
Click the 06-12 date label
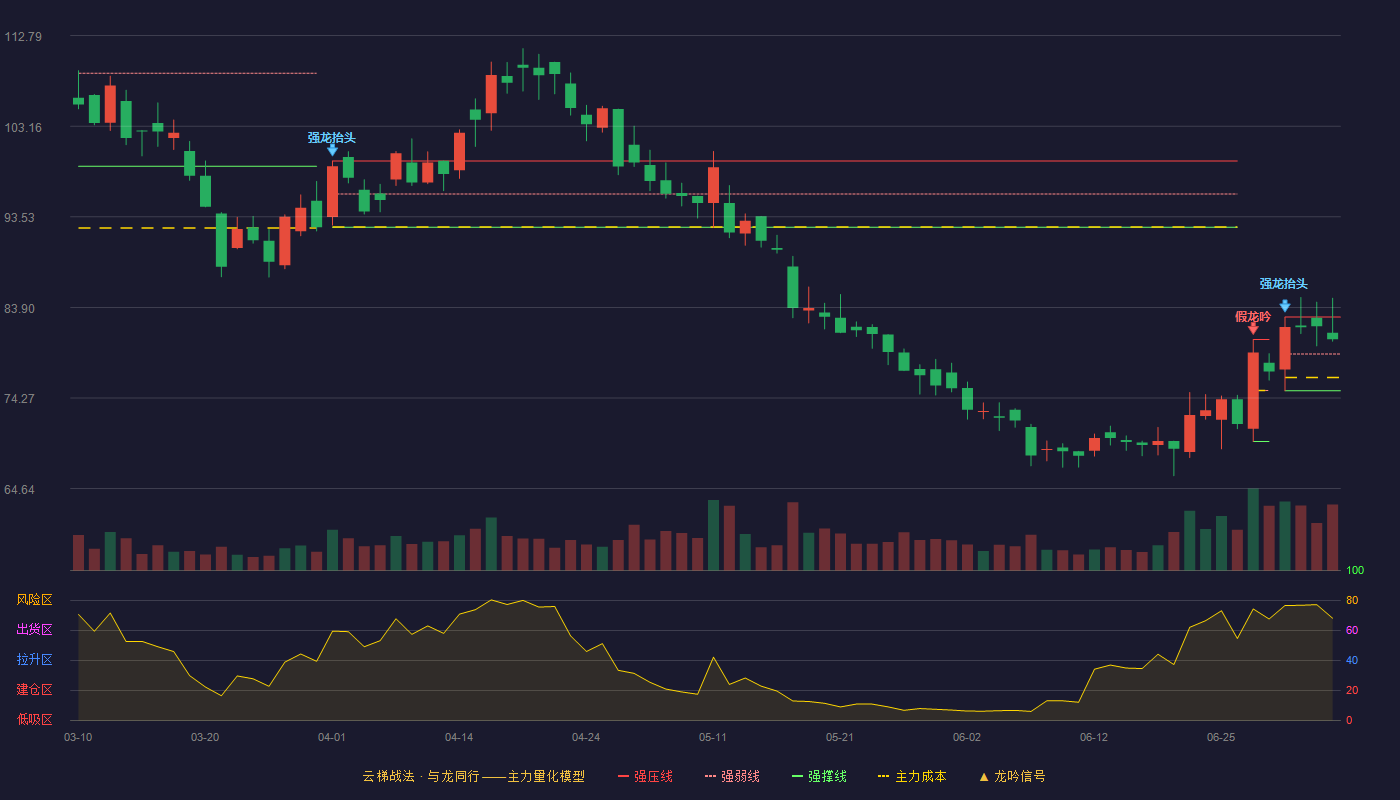[1094, 737]
